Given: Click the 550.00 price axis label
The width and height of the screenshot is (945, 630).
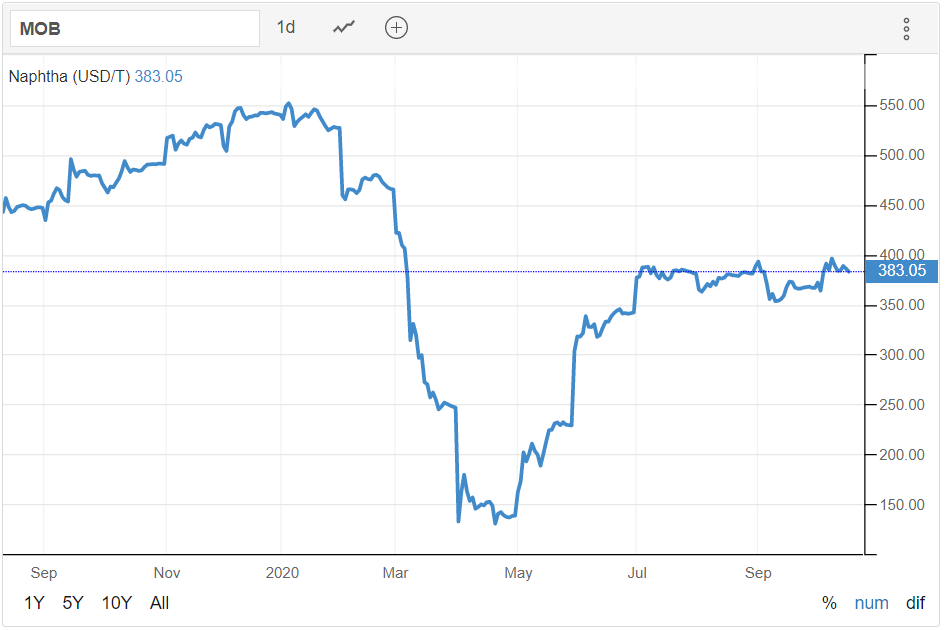Looking at the screenshot, I should 901,105.
